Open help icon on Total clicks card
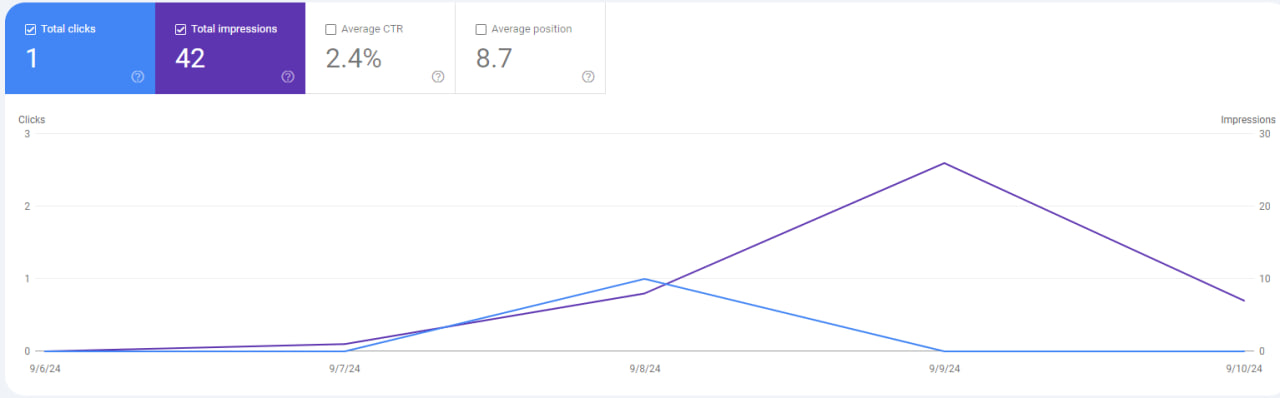The image size is (1280, 398). click(138, 77)
